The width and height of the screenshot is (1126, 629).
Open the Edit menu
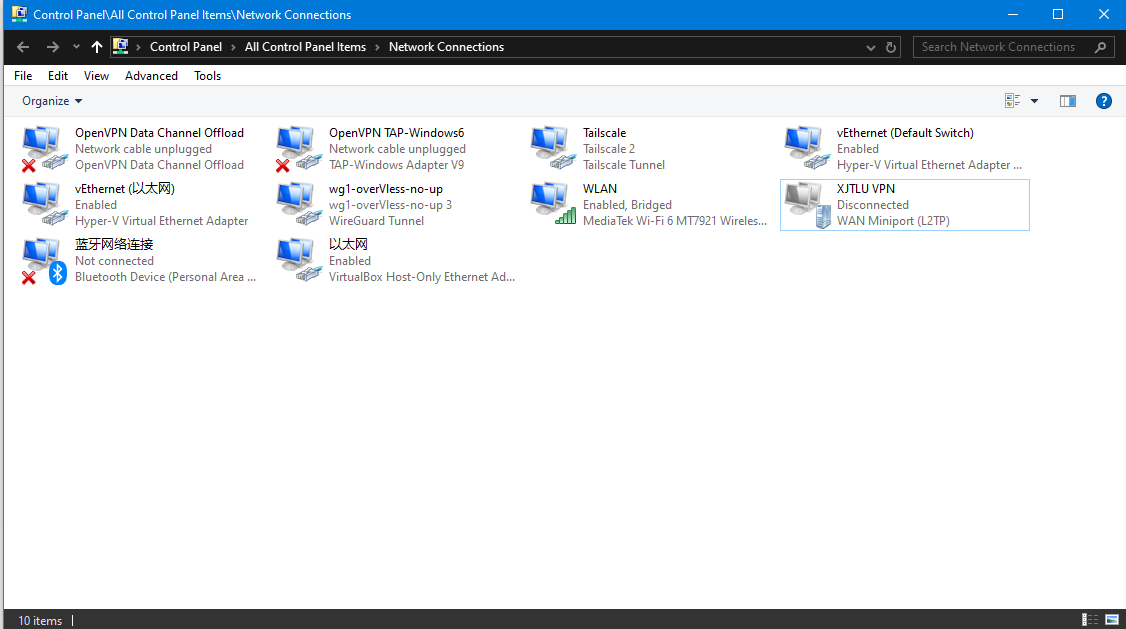pos(57,75)
